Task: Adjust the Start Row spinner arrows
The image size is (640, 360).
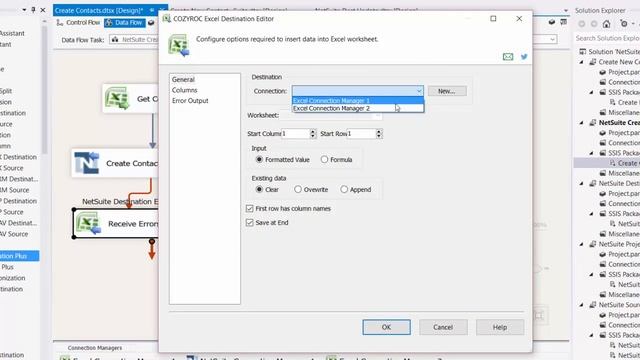Action: (379, 133)
